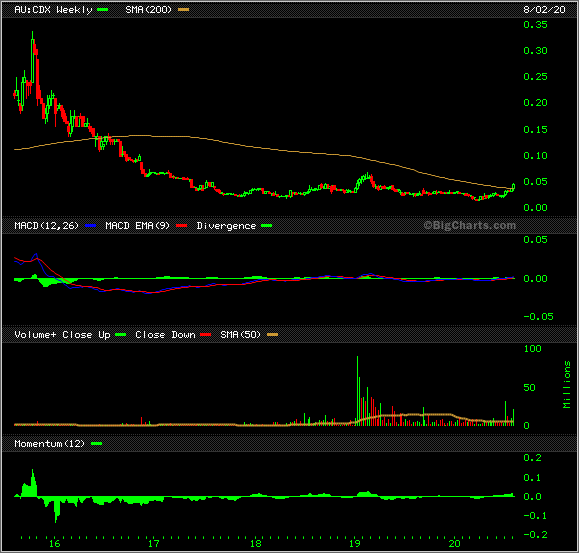Click the 19 year marker on the time axis
The height and width of the screenshot is (553, 579).
pos(355,544)
